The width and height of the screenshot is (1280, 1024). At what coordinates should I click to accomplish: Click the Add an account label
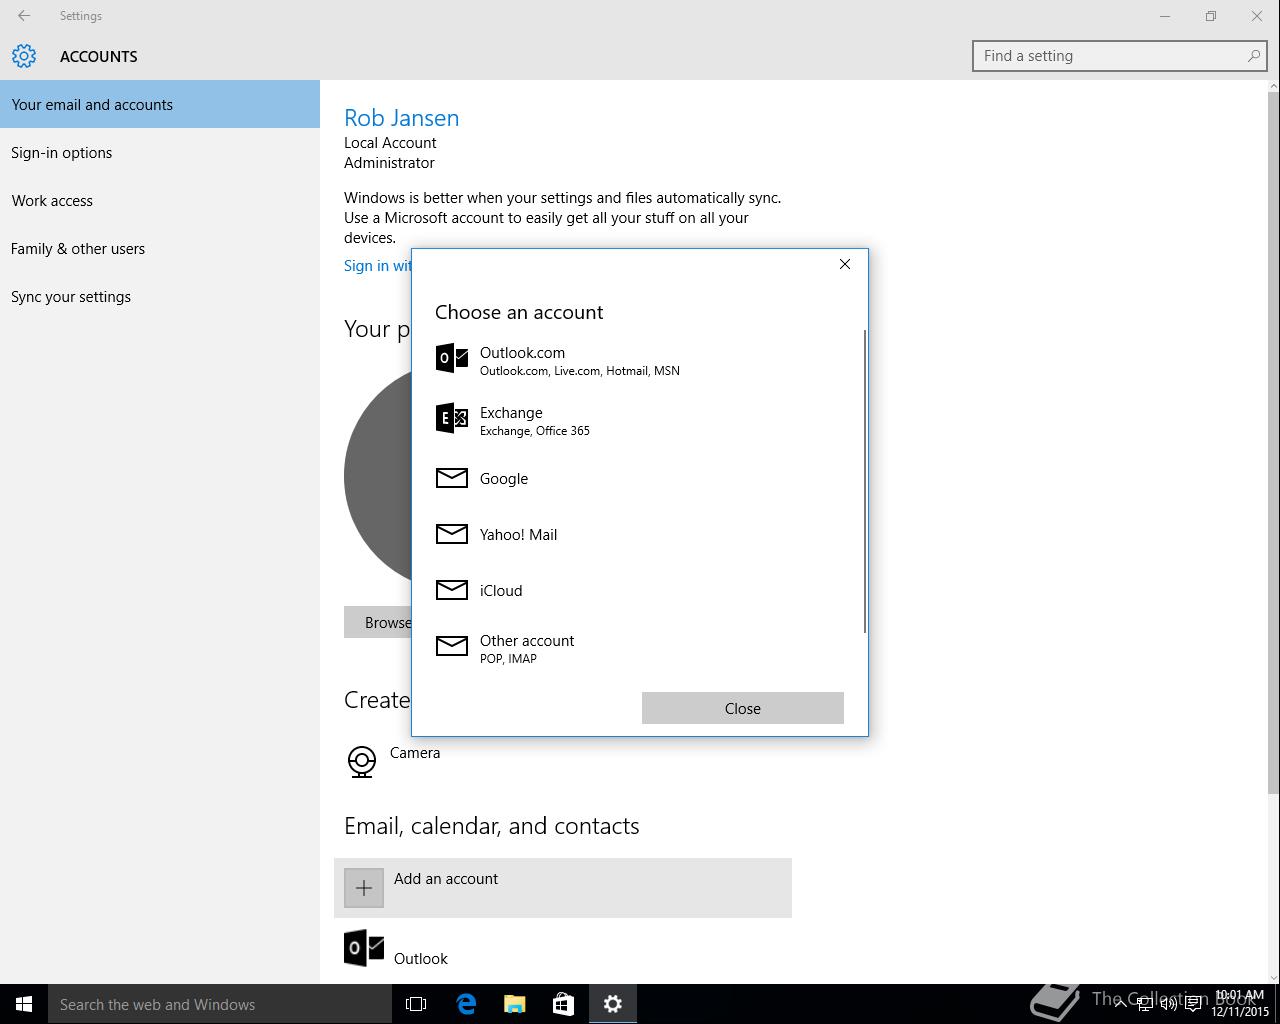[x=446, y=878]
